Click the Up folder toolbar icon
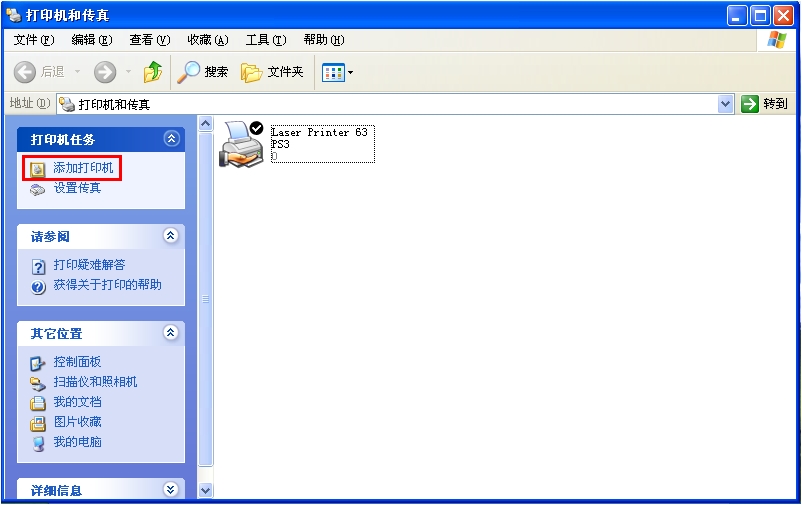Image resolution: width=802 pixels, height=505 pixels. (152, 72)
